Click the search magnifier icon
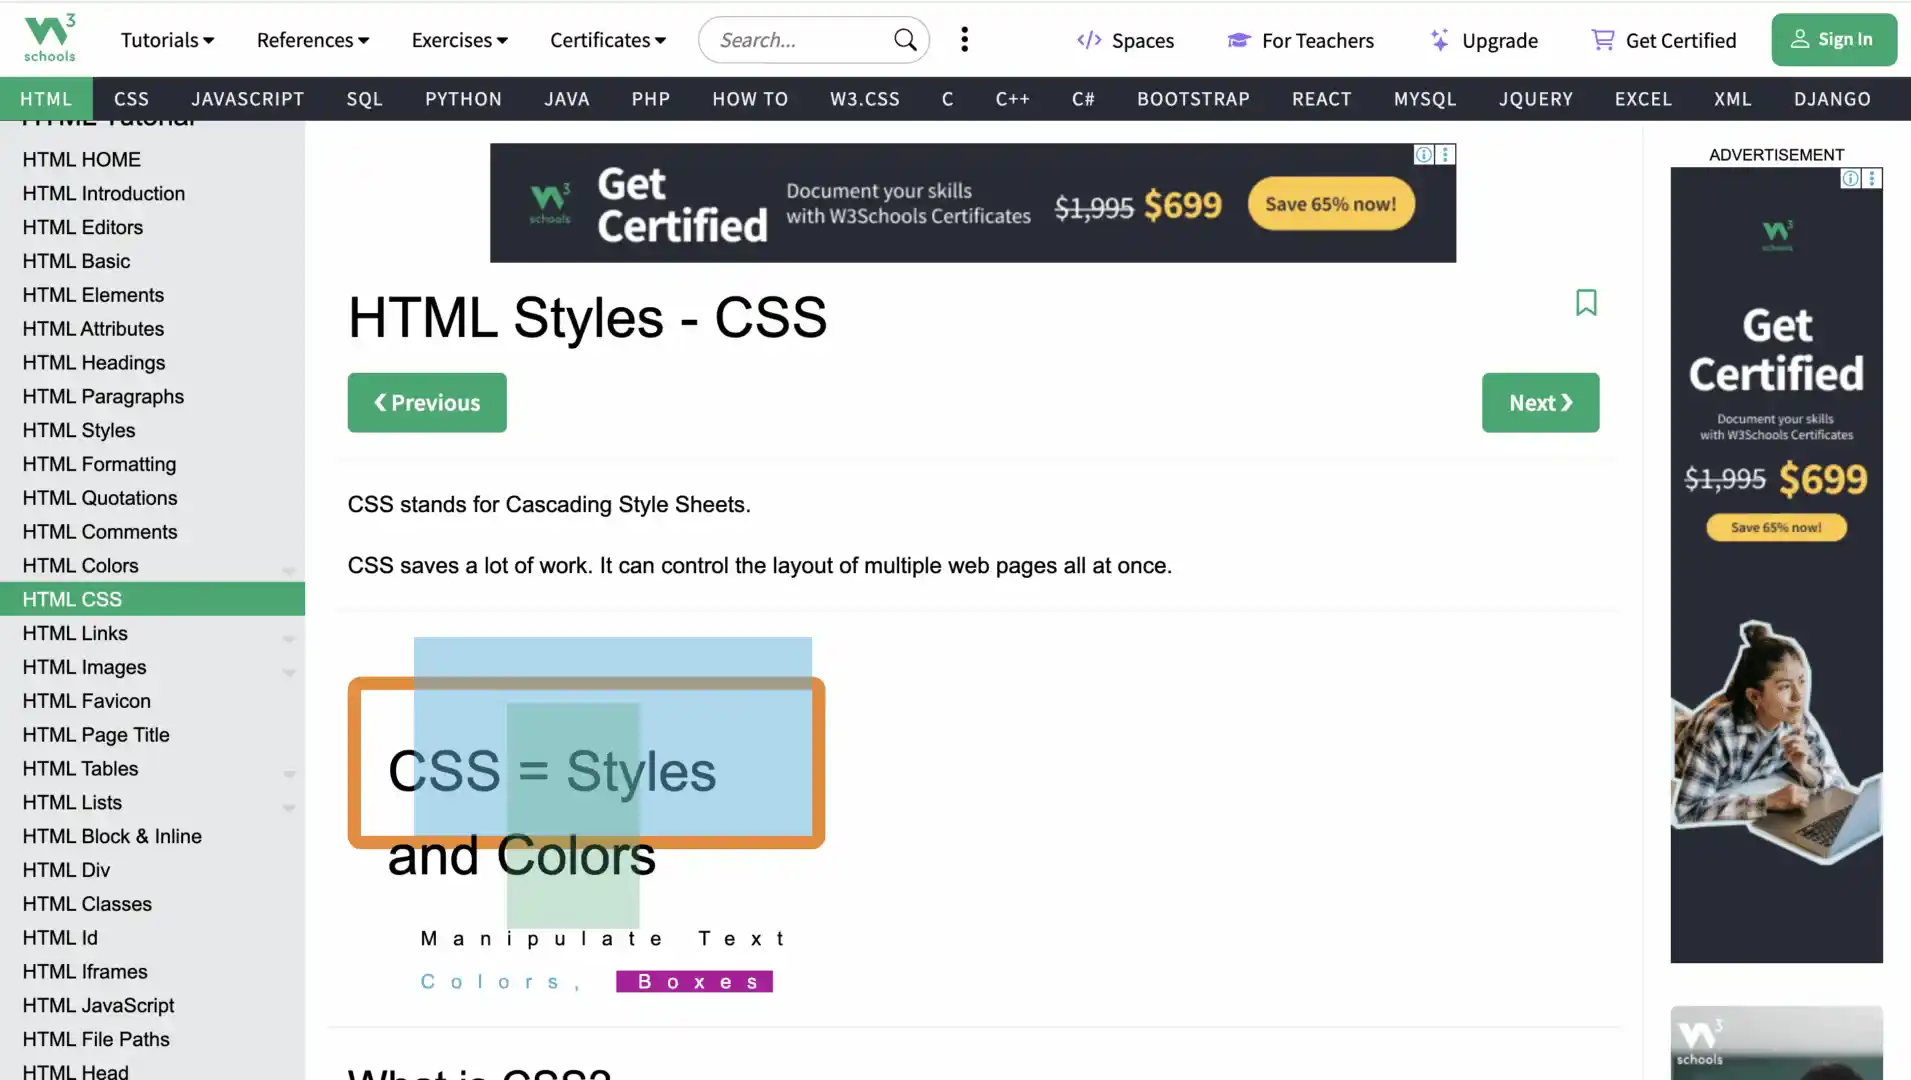 tap(905, 40)
